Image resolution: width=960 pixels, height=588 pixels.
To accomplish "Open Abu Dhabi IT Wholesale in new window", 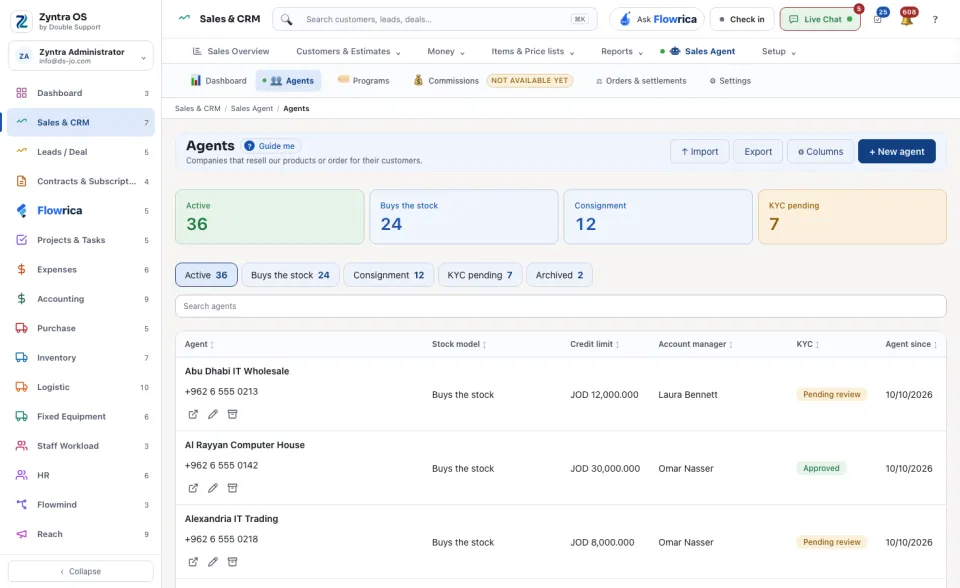I will pyautogui.click(x=193, y=415).
